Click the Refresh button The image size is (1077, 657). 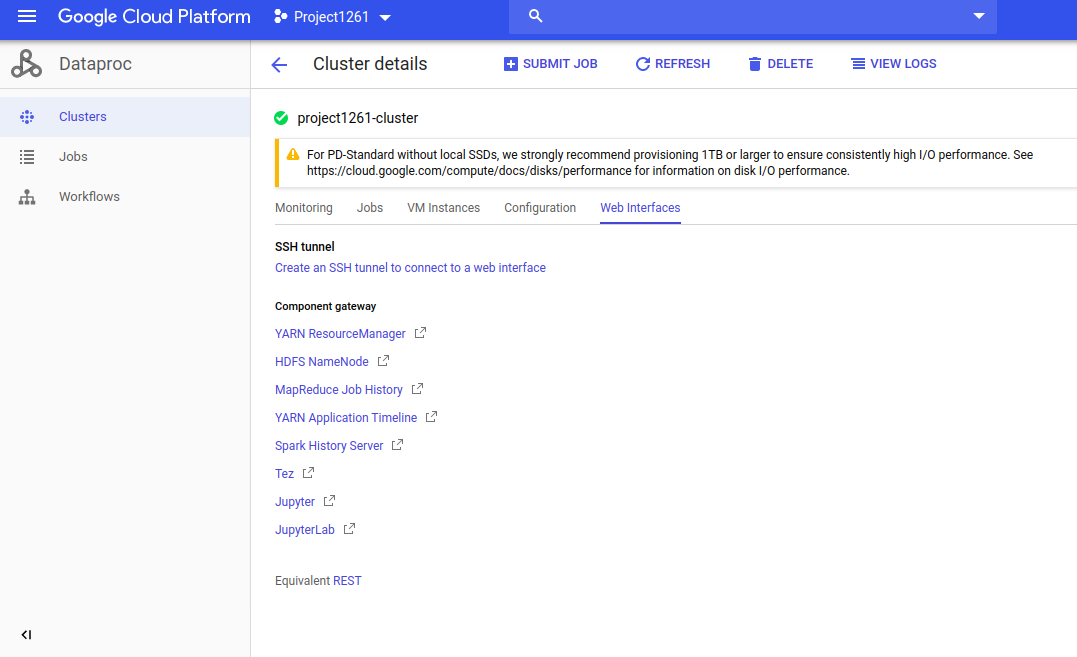pyautogui.click(x=672, y=64)
